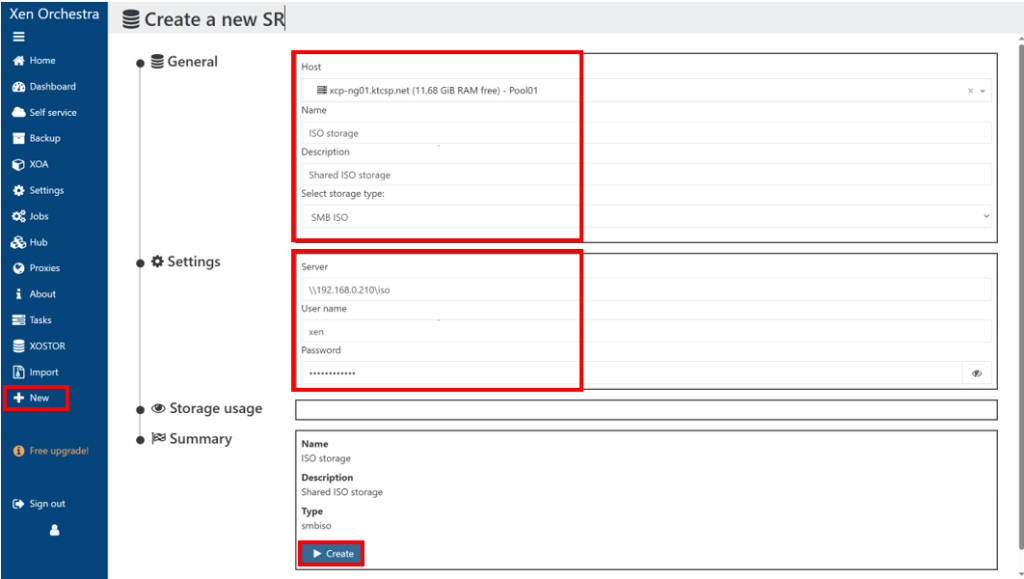Click the XOA cube icon
This screenshot has width=1024, height=579.
coord(18,165)
